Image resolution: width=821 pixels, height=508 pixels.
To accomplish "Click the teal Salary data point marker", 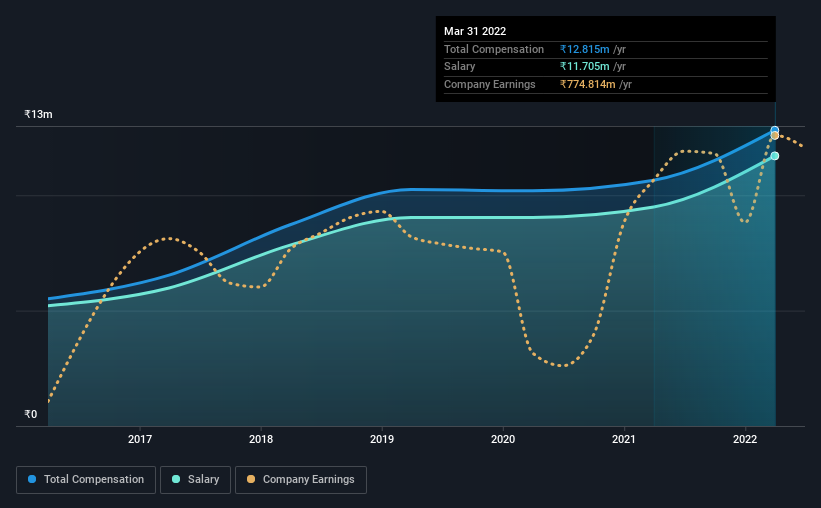I will (x=774, y=156).
